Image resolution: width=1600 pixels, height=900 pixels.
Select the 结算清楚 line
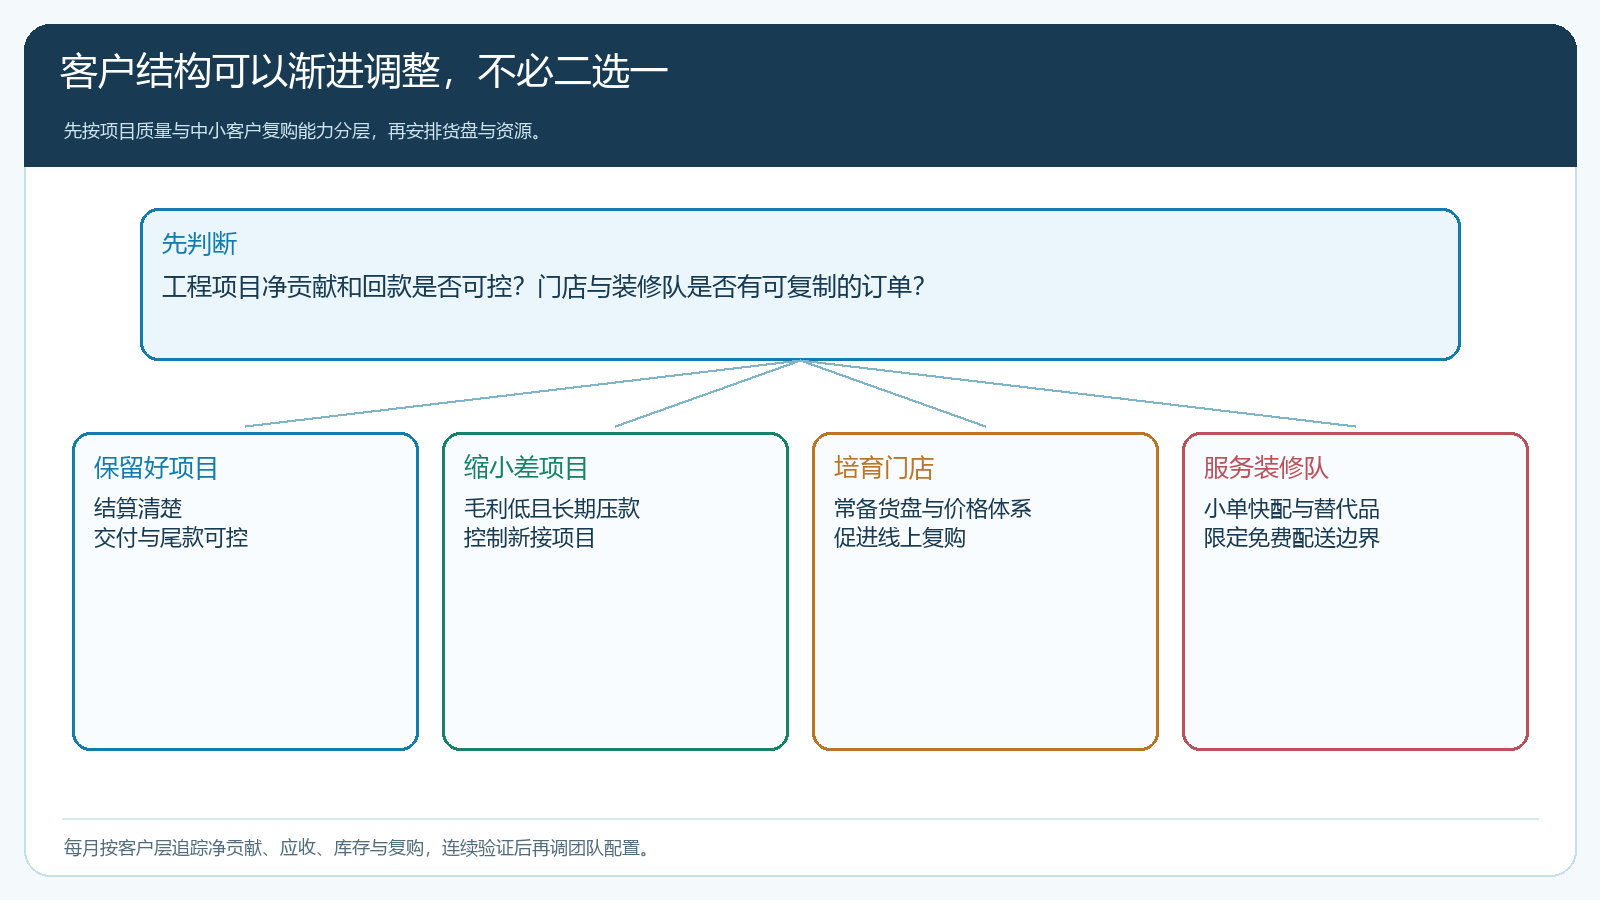[138, 508]
